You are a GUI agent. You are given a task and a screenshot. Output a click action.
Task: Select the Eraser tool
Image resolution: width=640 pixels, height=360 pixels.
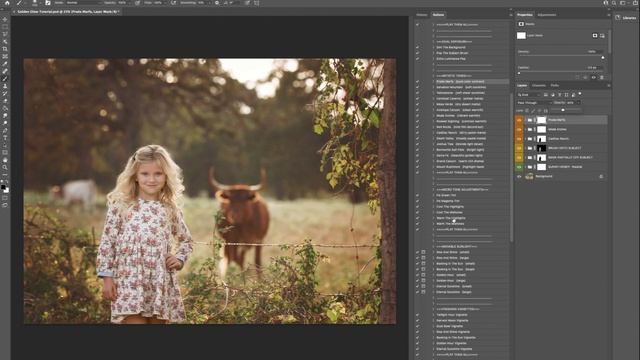pyautogui.click(x=5, y=101)
